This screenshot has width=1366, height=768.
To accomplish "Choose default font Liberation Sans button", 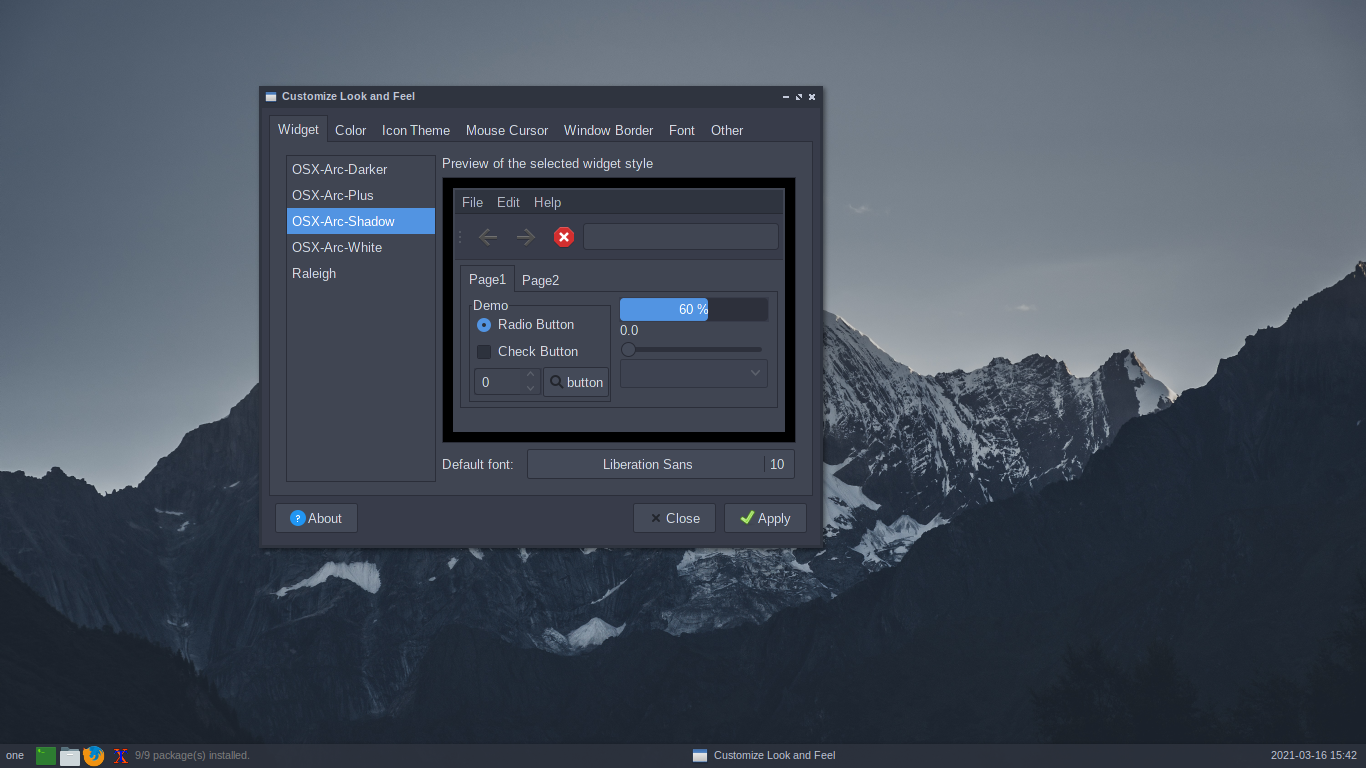I will click(x=661, y=464).
